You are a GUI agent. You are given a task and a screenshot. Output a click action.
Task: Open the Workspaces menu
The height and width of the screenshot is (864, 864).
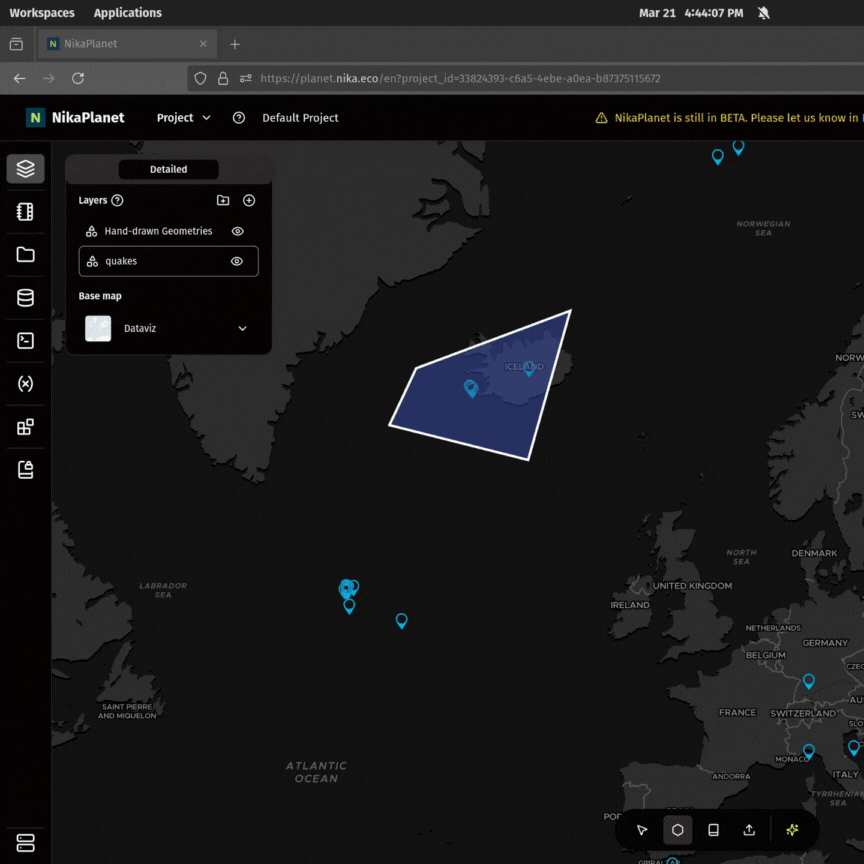tap(42, 13)
